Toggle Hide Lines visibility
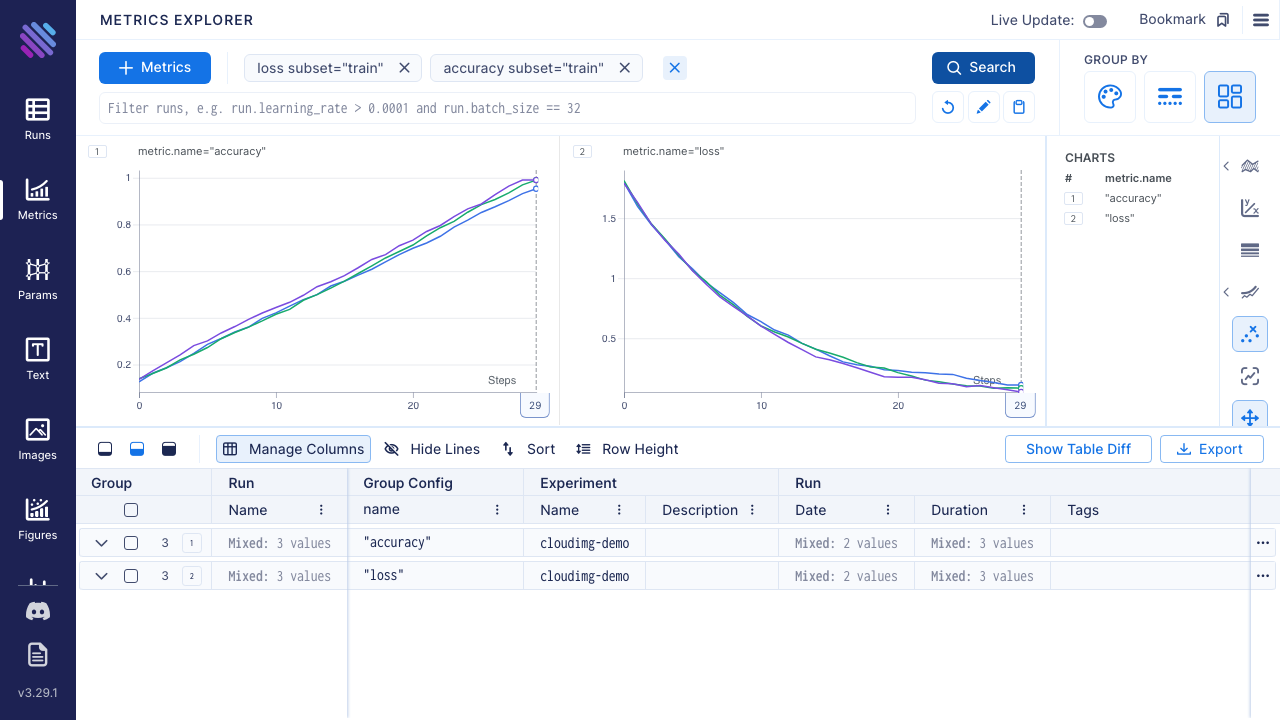The image size is (1280, 720). (432, 449)
